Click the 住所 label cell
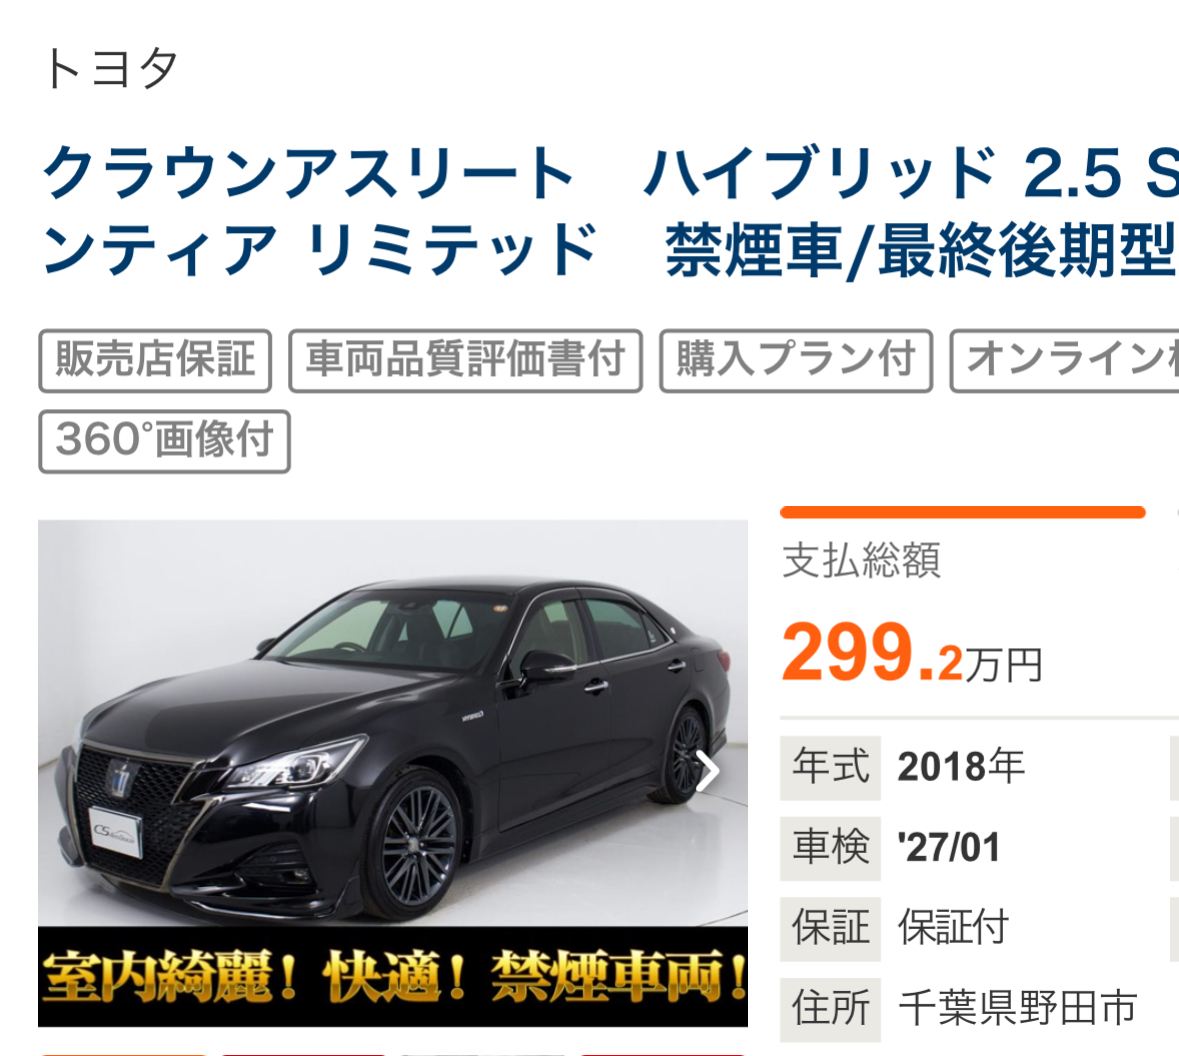1179x1056 pixels. coord(830,1009)
